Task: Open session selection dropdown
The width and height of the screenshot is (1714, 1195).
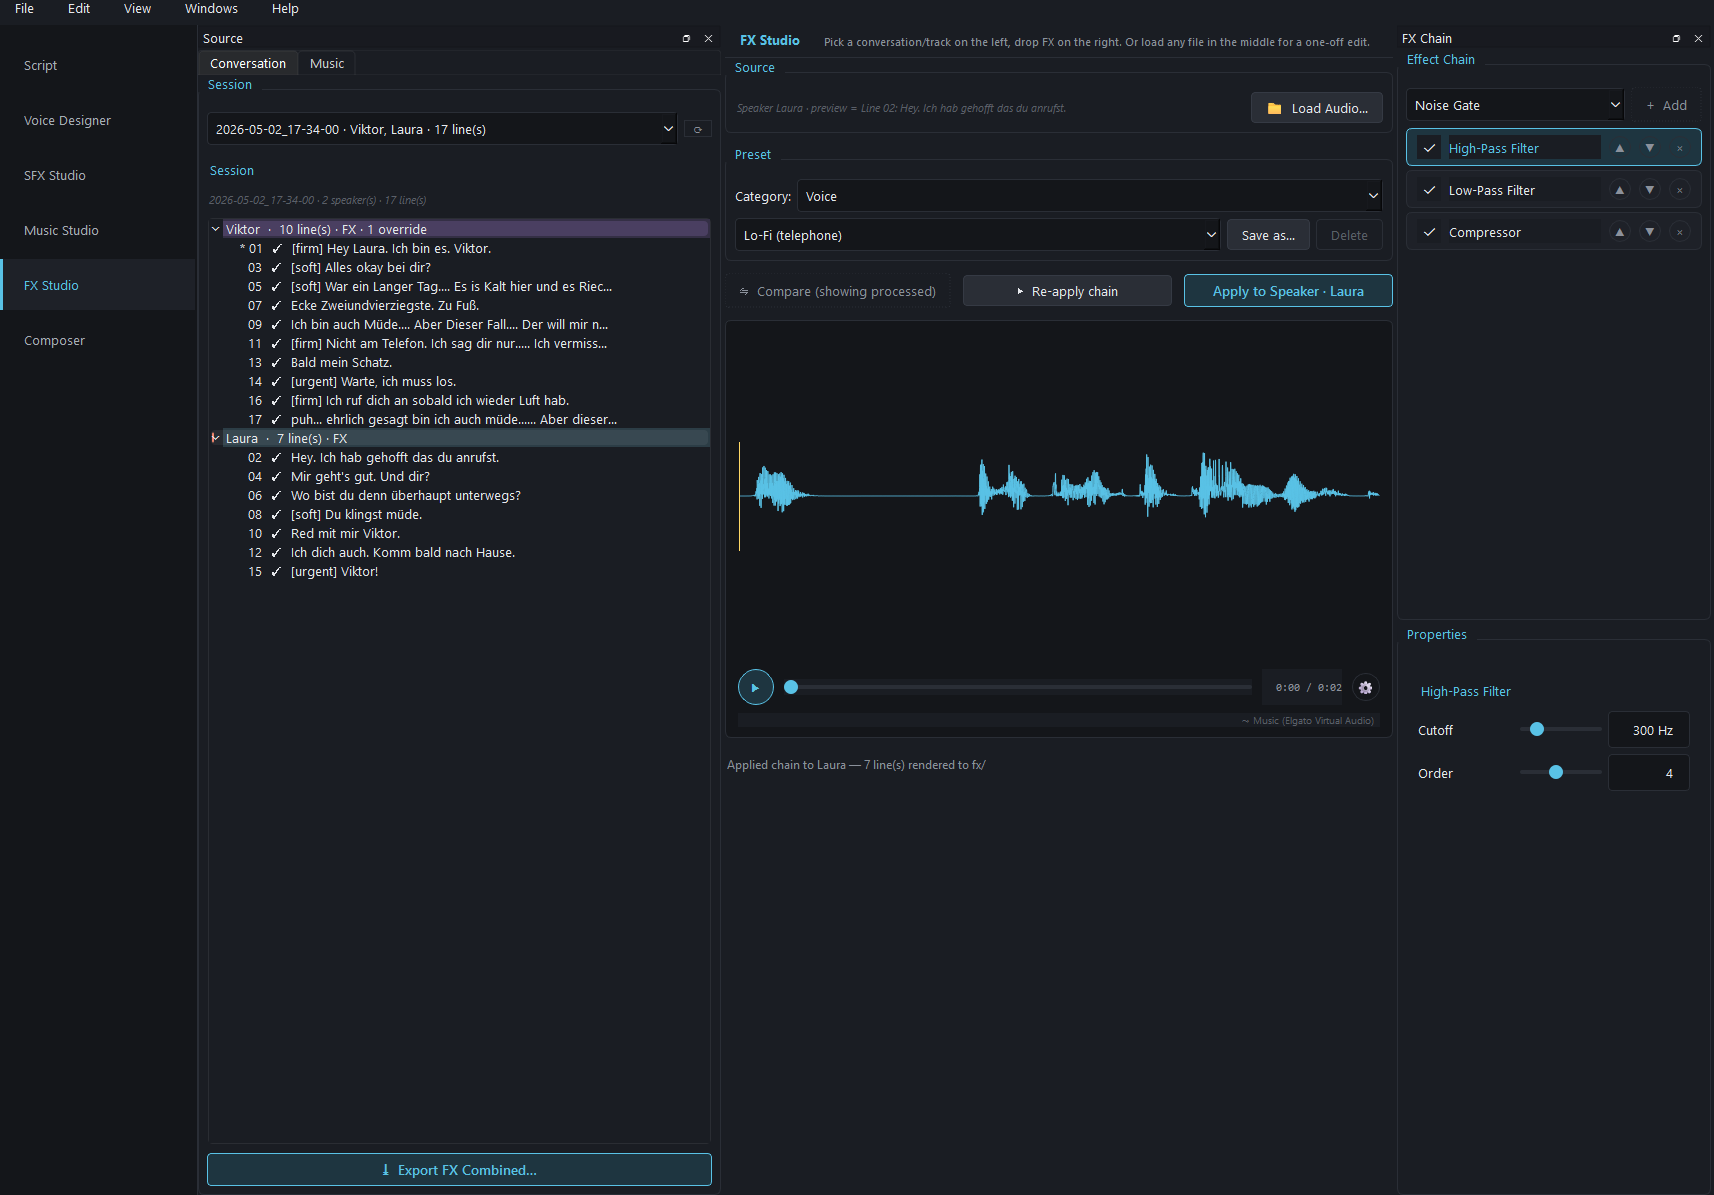Action: (442, 129)
